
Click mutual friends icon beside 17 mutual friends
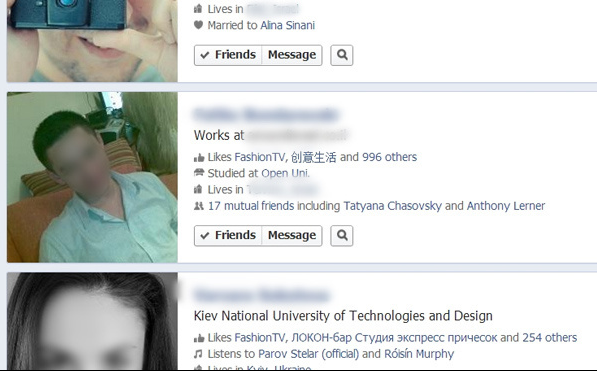[199, 206]
